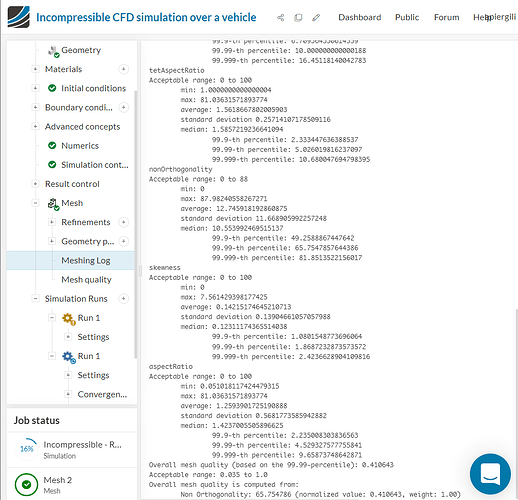This screenshot has width=518, height=500.
Task: Click the orange gear Run 1 icon
Action: (x=69, y=318)
